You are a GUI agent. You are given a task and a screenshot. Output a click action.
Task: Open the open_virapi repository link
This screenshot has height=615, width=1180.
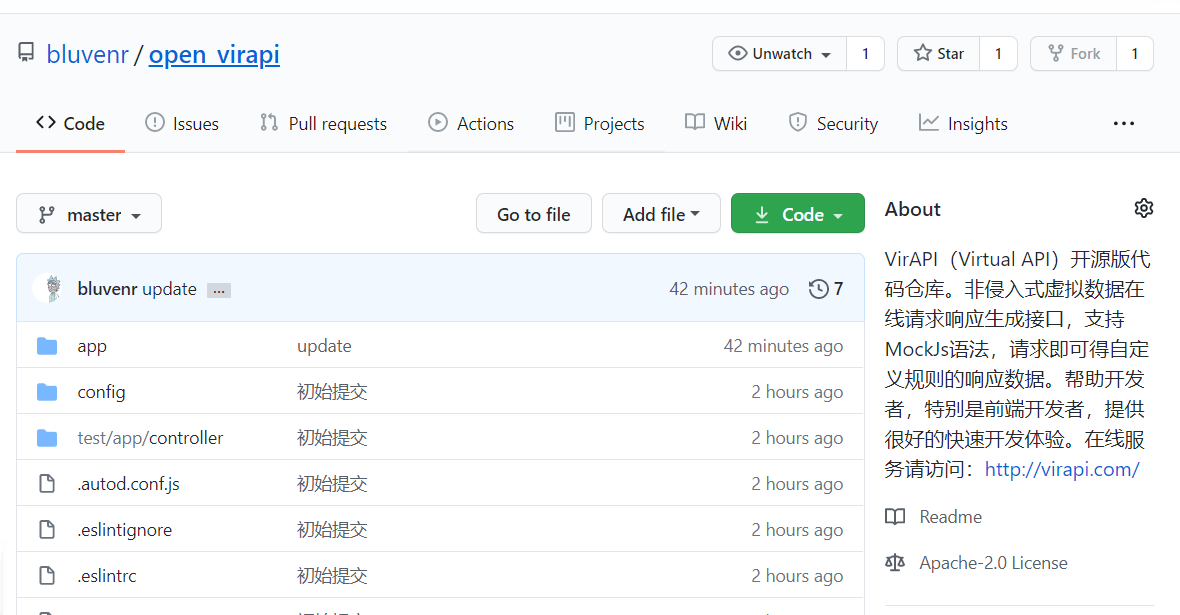tap(214, 54)
